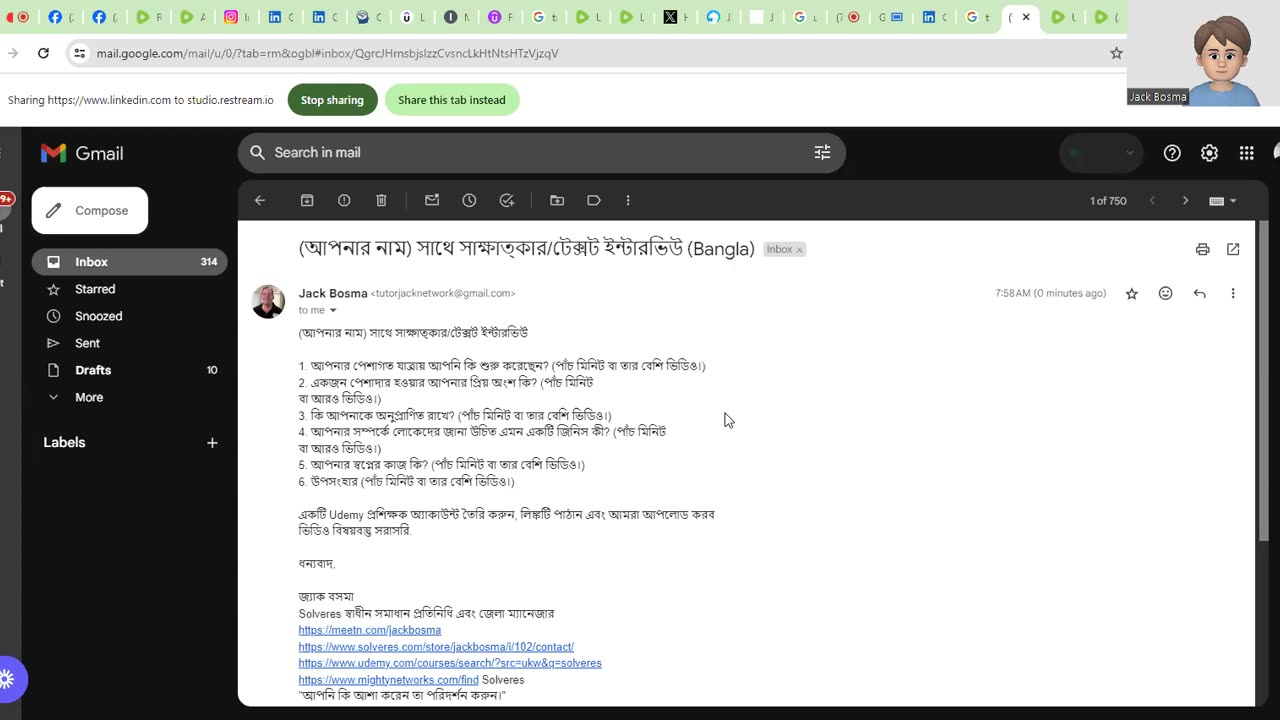Open the Google apps grid
This screenshot has width=1280, height=720.
pyautogui.click(x=1246, y=153)
